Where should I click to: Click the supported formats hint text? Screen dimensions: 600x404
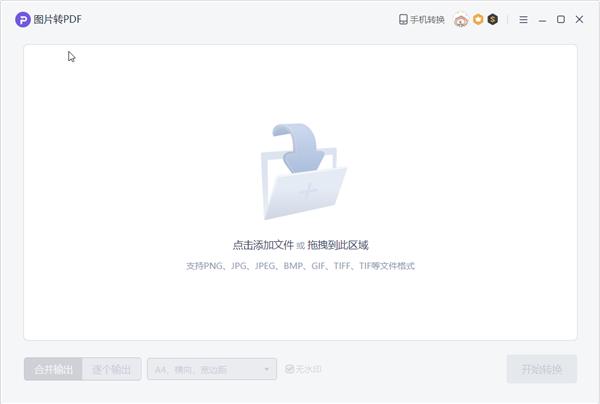(x=300, y=266)
